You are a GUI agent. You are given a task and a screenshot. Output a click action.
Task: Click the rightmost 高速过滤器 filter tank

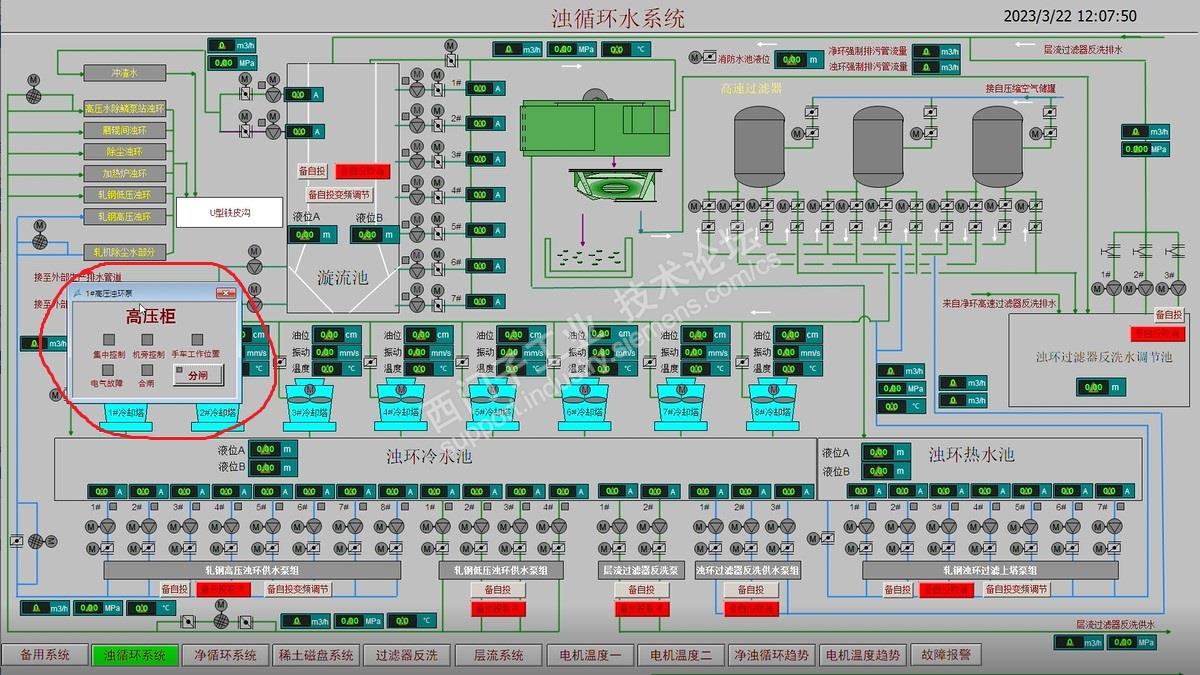pyautogui.click(x=997, y=146)
